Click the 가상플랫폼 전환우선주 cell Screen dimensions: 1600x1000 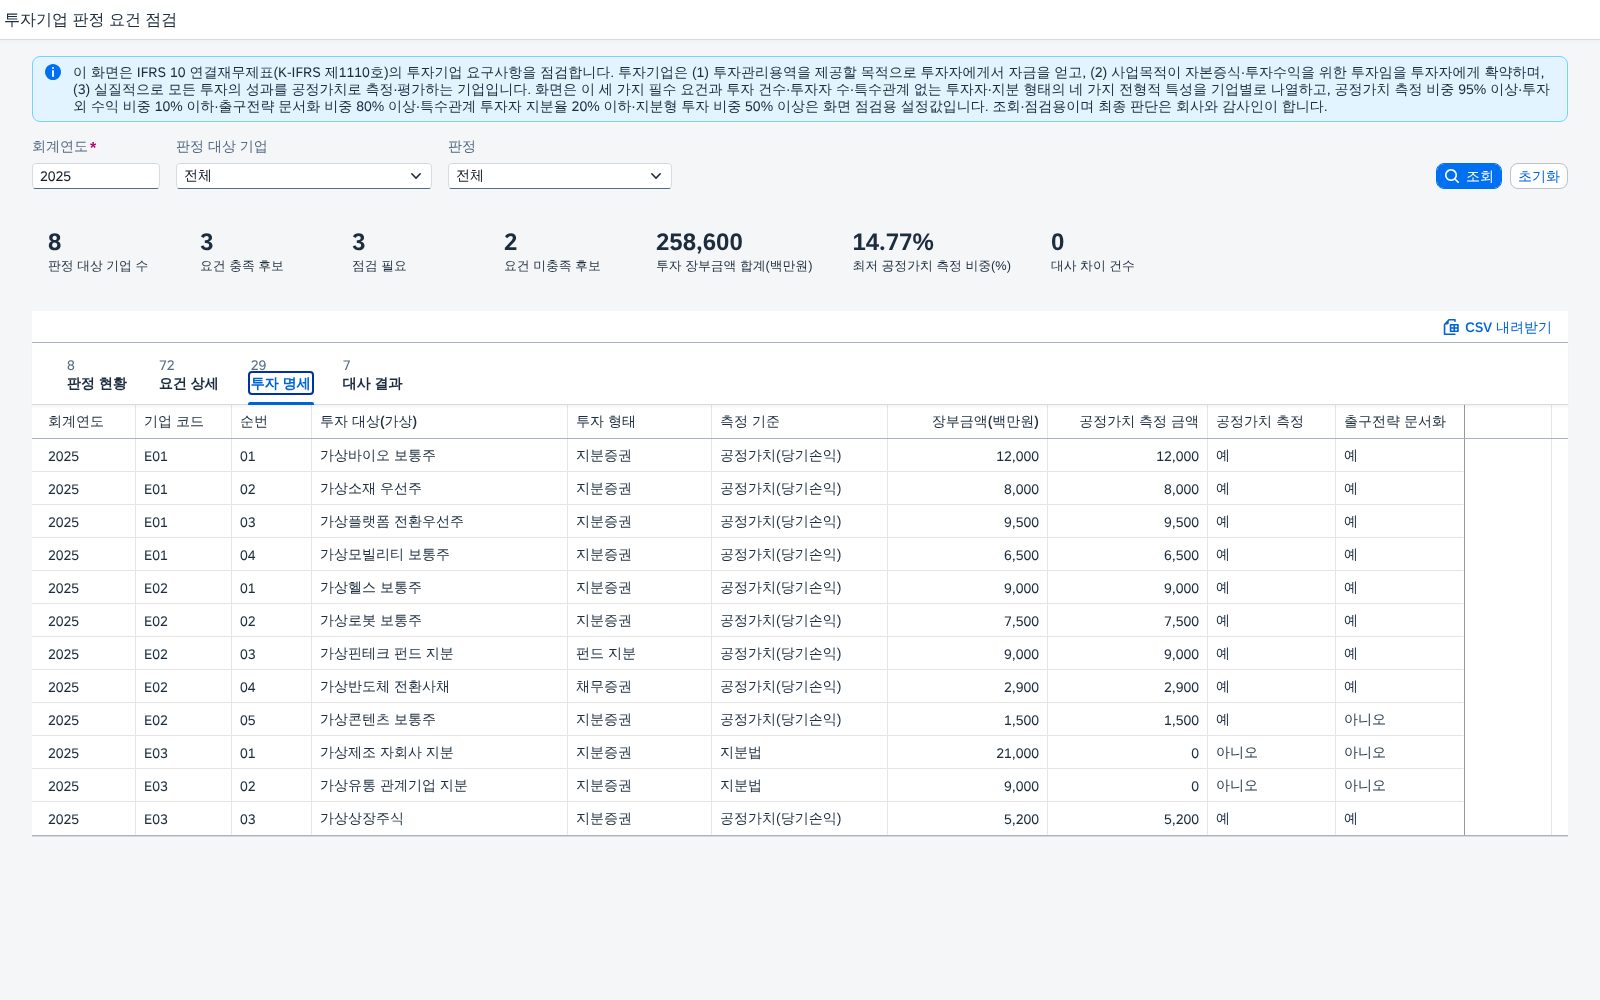click(x=440, y=522)
